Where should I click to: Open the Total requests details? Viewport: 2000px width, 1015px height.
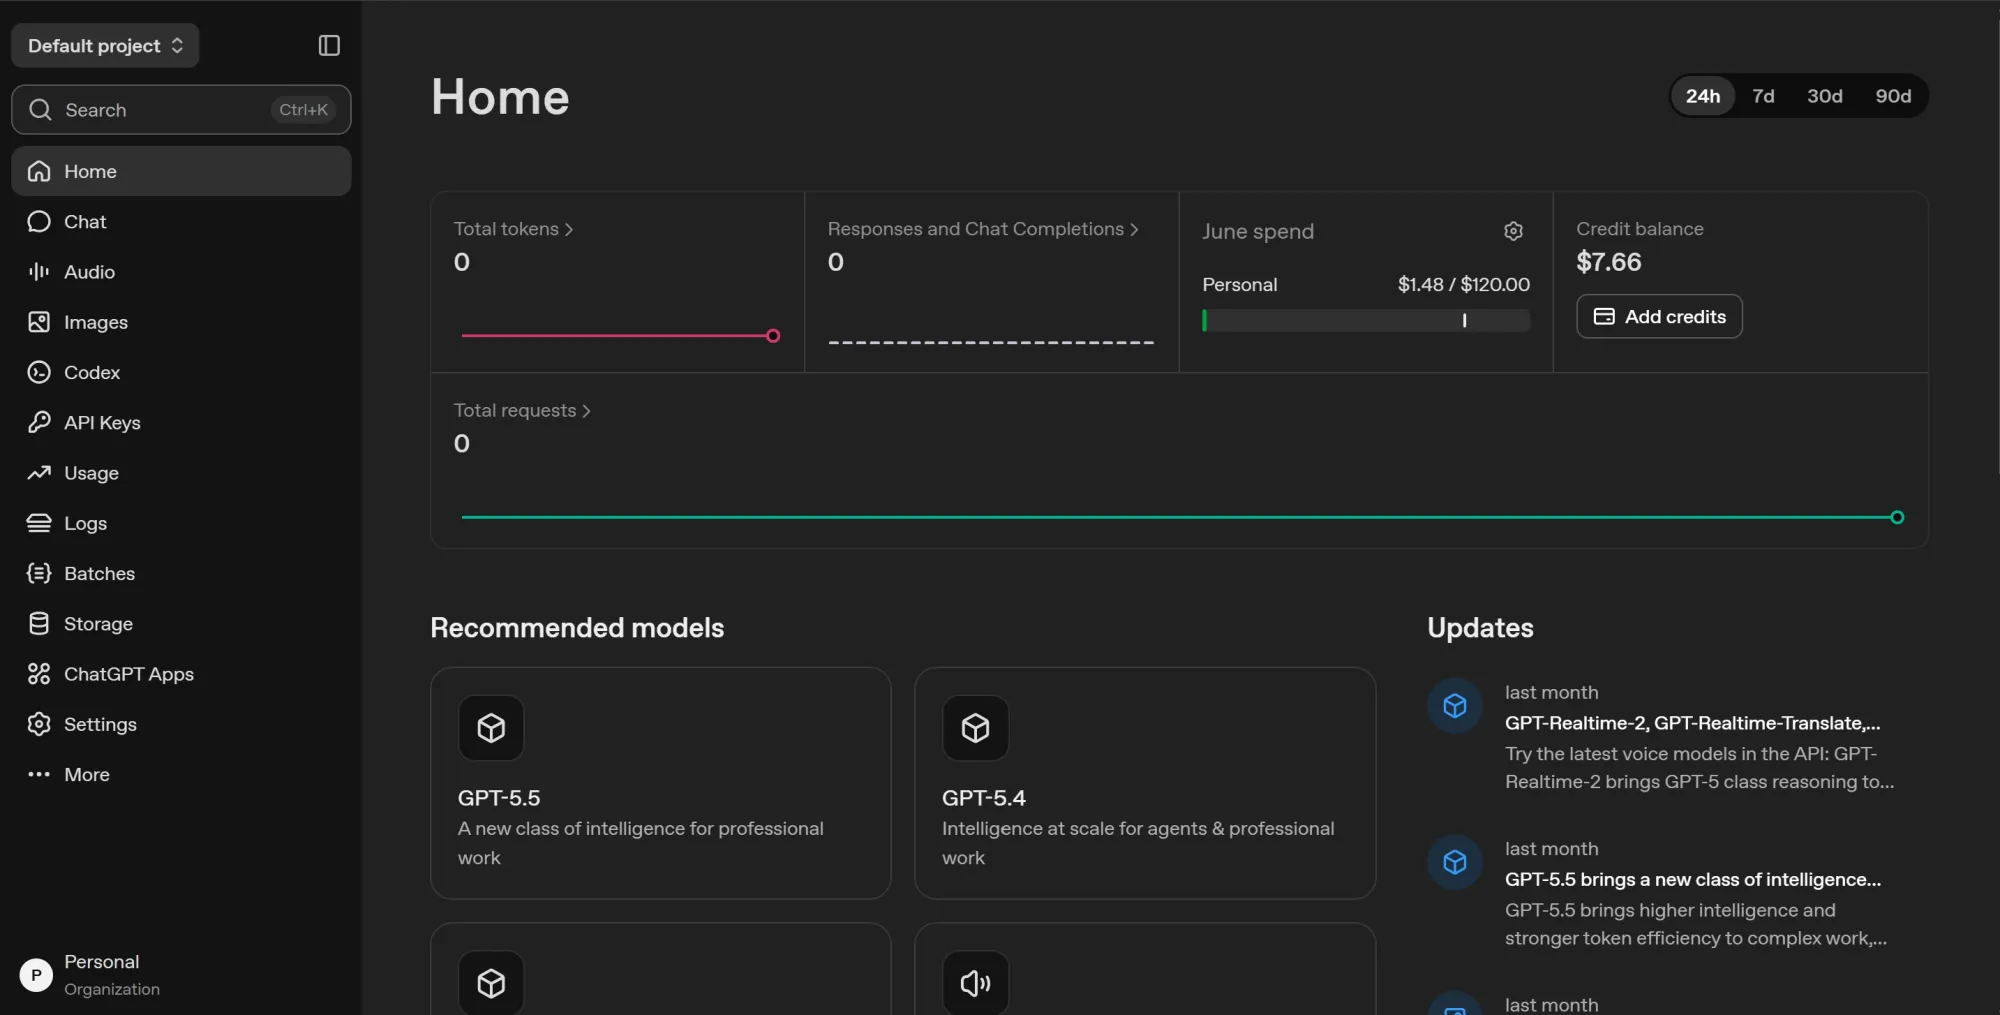522,411
